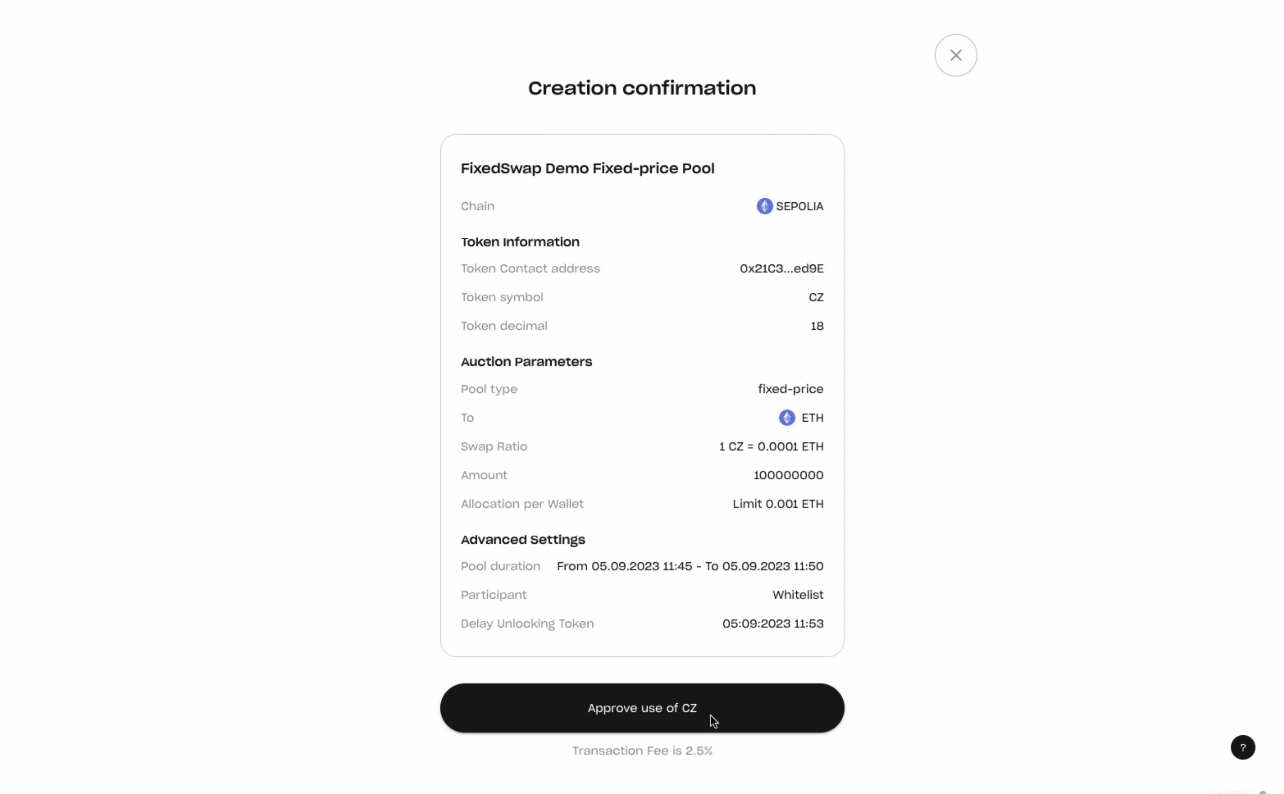This screenshot has height=794, width=1284.
Task: Close the Creation confirmation dialog
Action: tap(955, 55)
